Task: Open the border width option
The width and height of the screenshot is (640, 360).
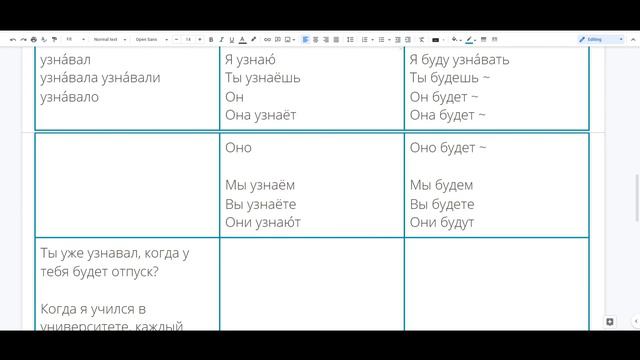Action: tap(484, 40)
